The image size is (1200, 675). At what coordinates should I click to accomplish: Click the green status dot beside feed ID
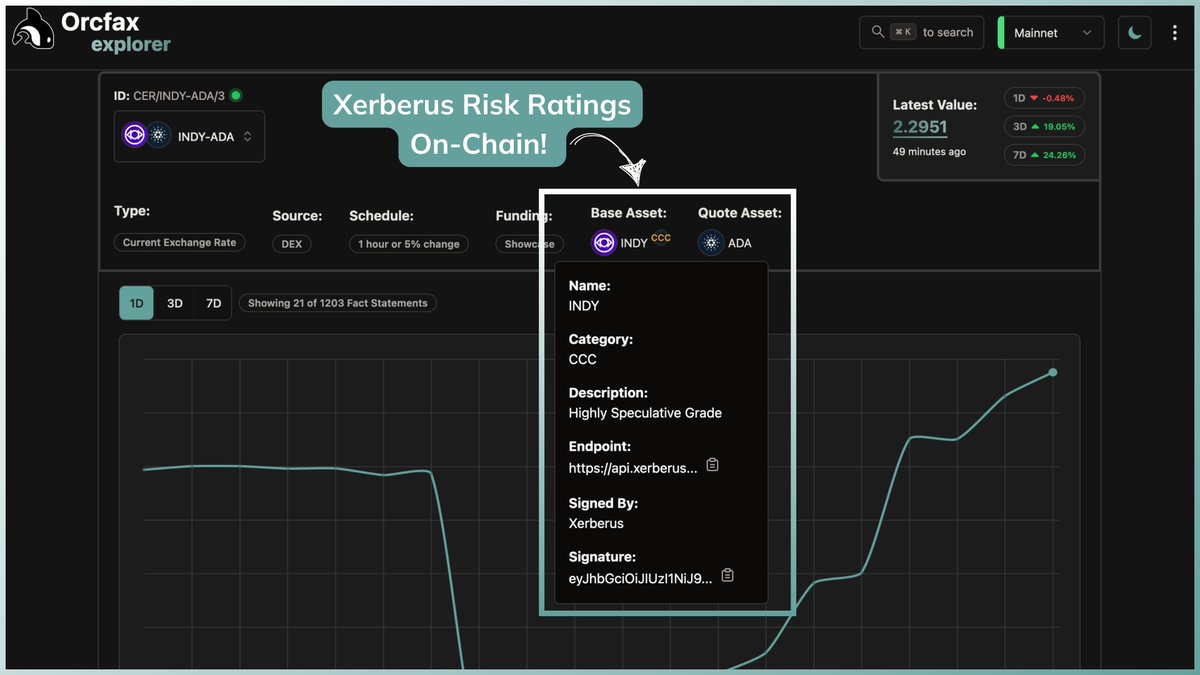tap(236, 95)
